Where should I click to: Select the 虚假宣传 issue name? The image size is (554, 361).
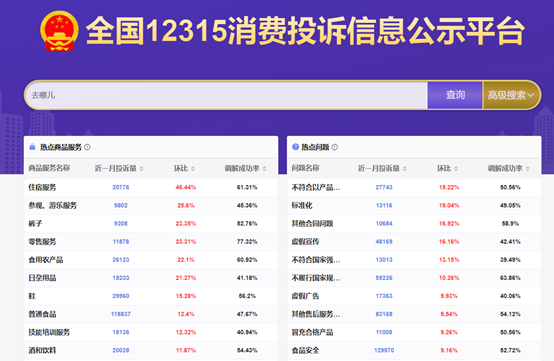click(x=305, y=242)
